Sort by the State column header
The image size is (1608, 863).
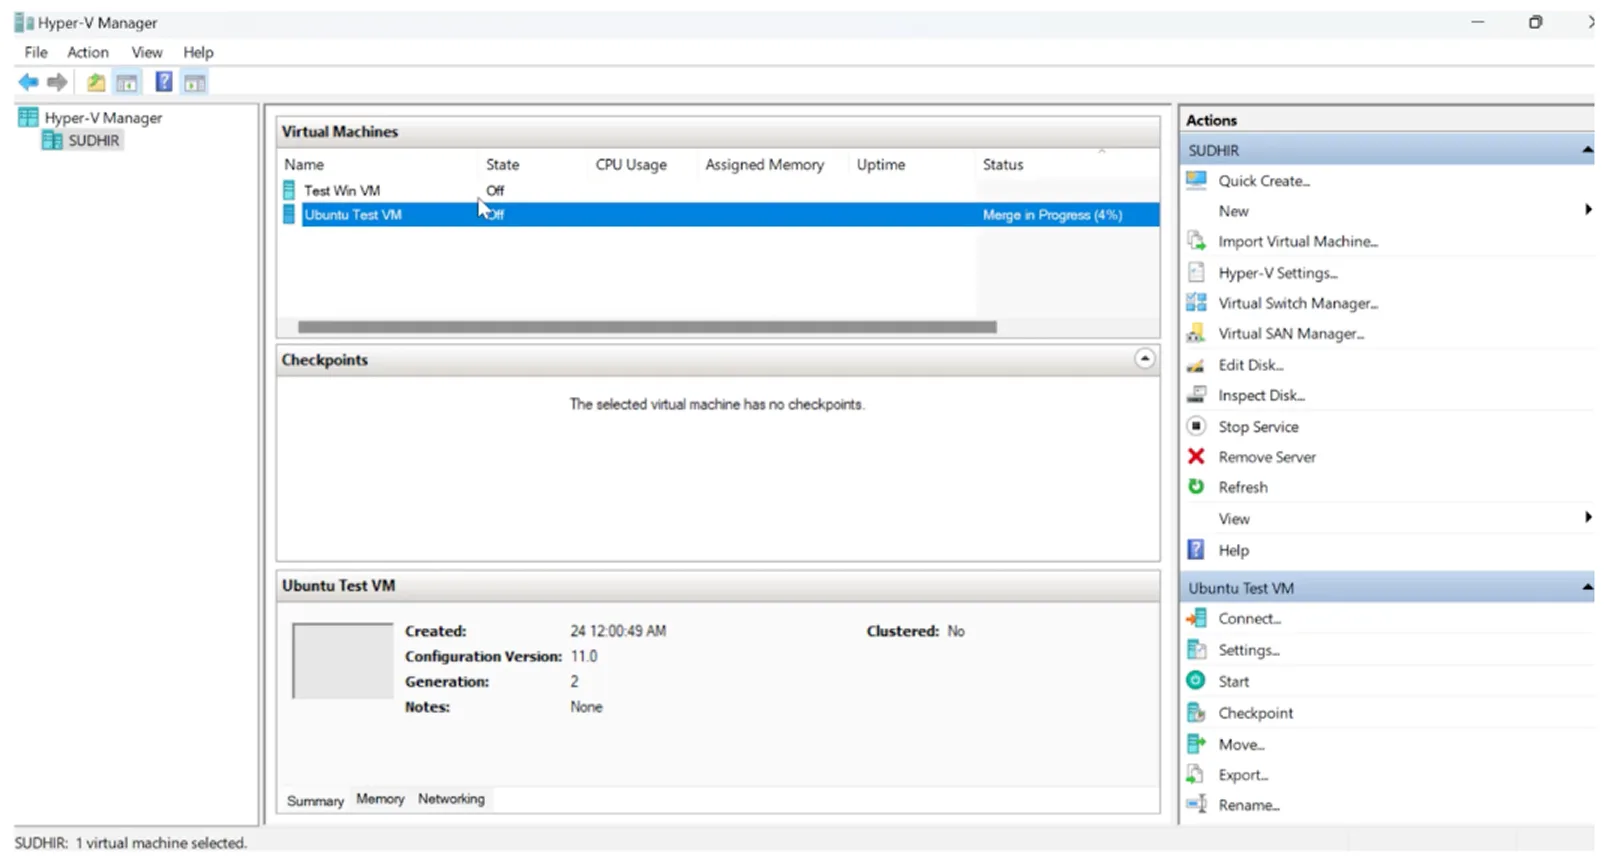tap(503, 164)
